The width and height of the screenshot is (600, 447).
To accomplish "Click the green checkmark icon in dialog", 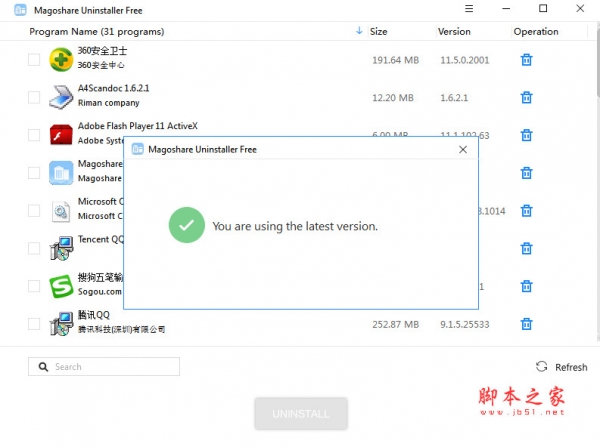I will pos(187,225).
